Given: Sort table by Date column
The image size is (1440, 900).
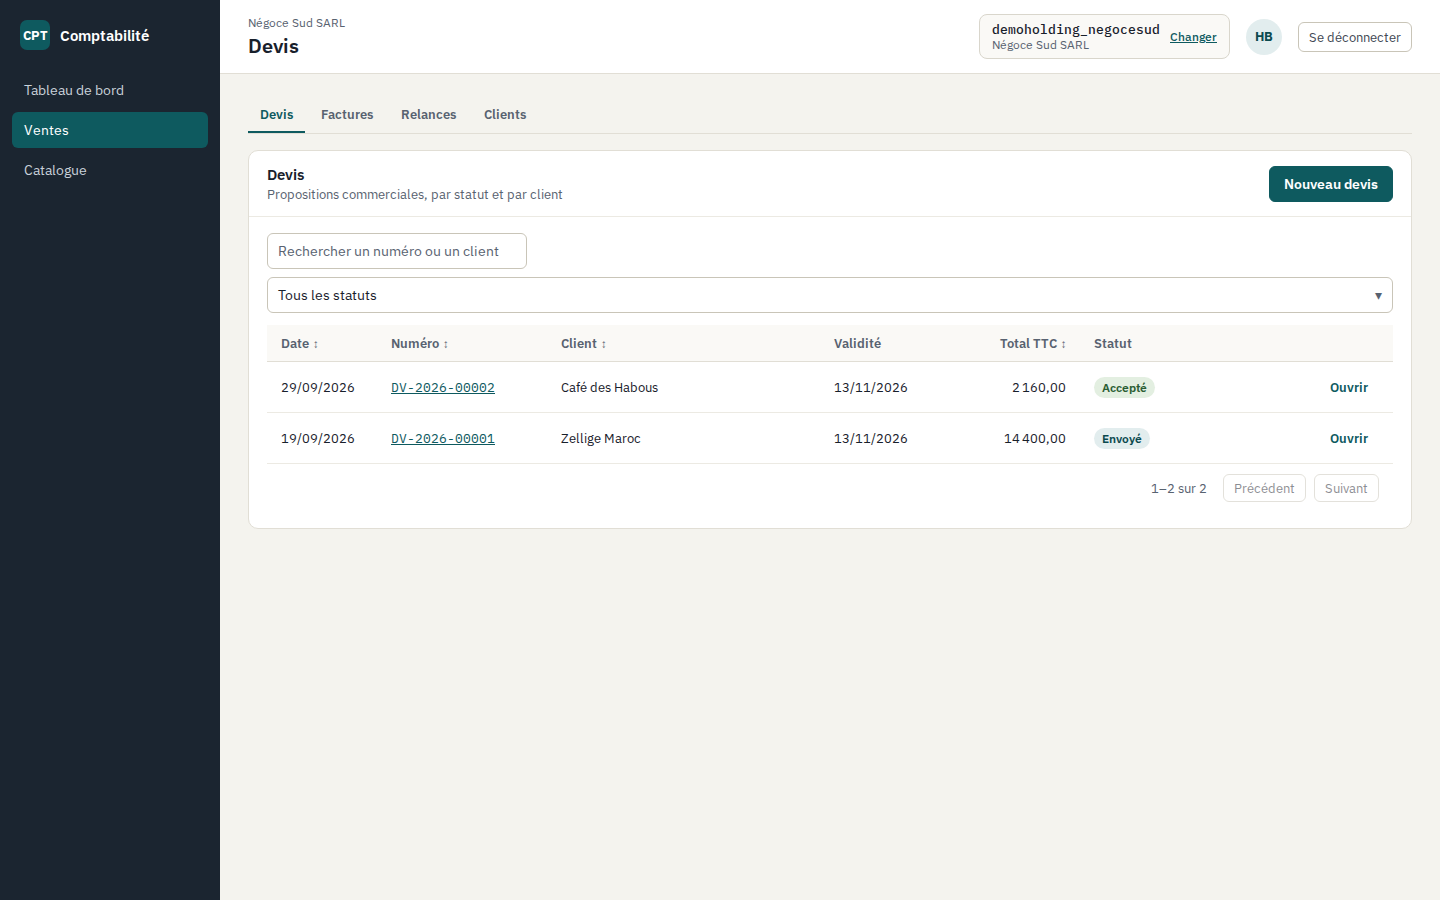Looking at the screenshot, I should point(299,343).
